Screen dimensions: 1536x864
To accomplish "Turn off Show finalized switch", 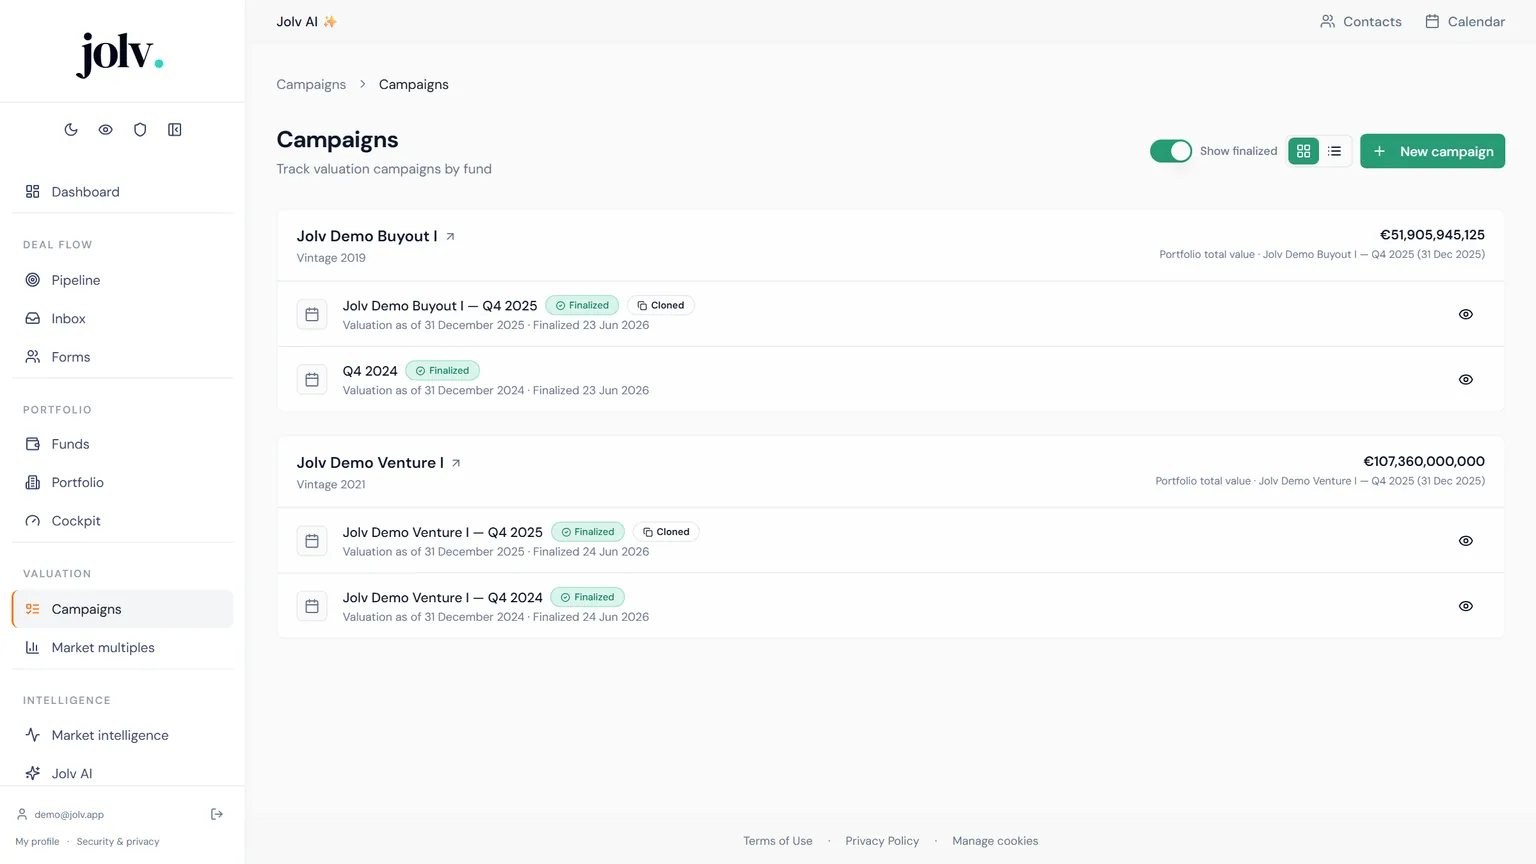I will pyautogui.click(x=1171, y=151).
